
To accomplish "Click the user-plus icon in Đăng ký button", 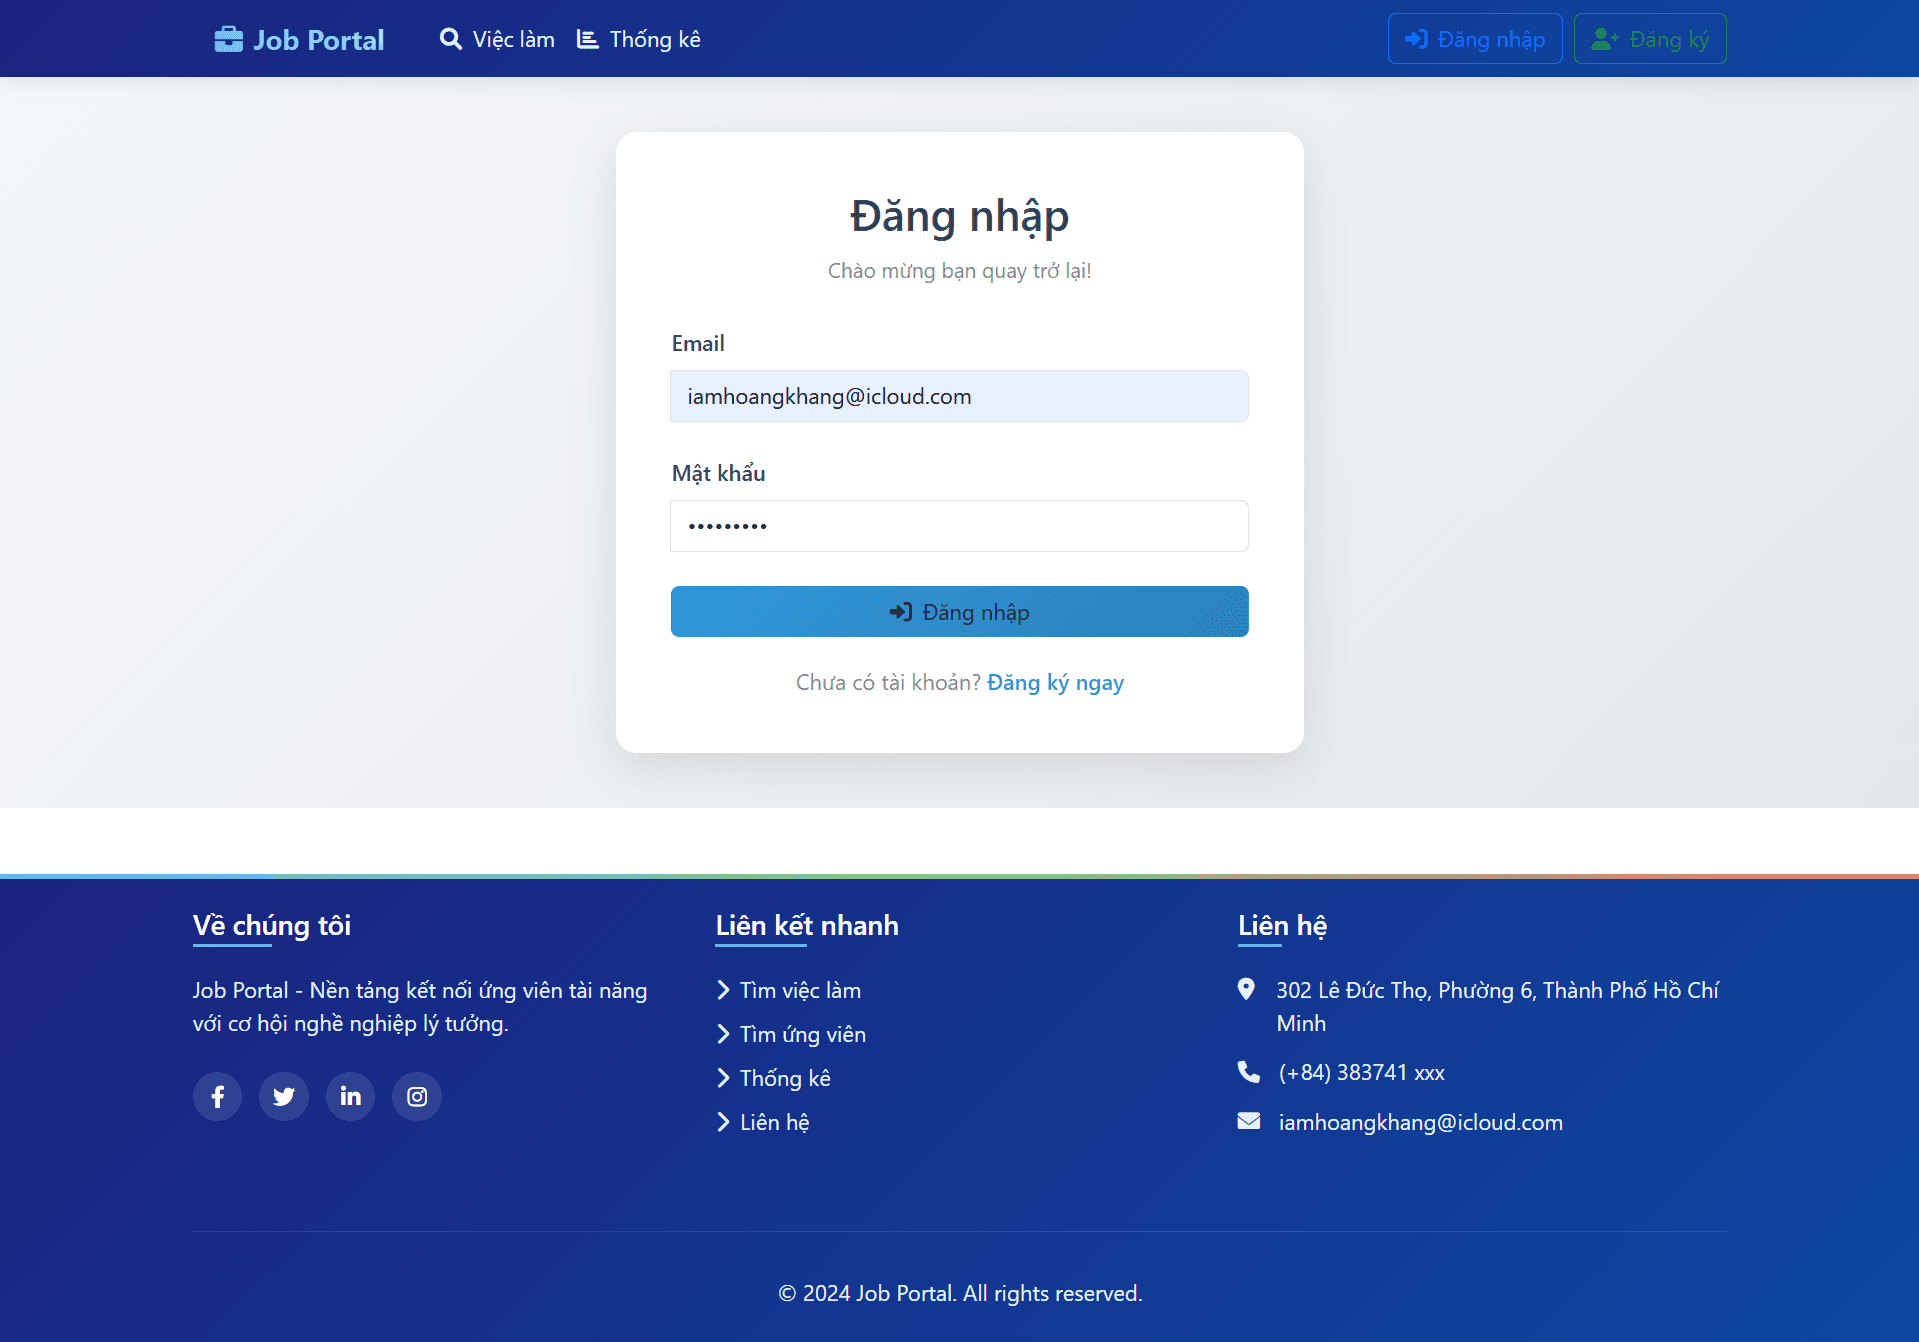I will [1605, 39].
